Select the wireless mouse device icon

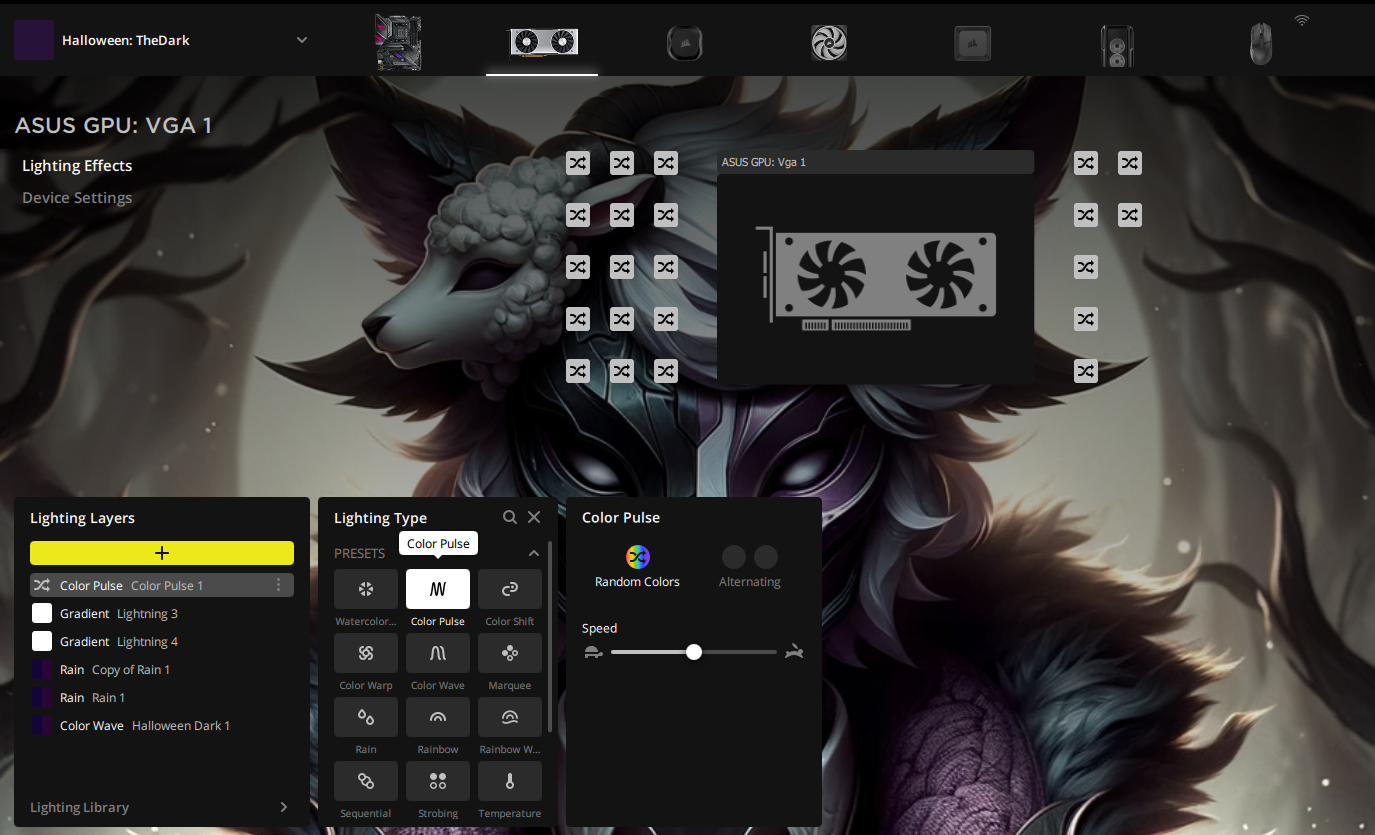pos(1261,44)
